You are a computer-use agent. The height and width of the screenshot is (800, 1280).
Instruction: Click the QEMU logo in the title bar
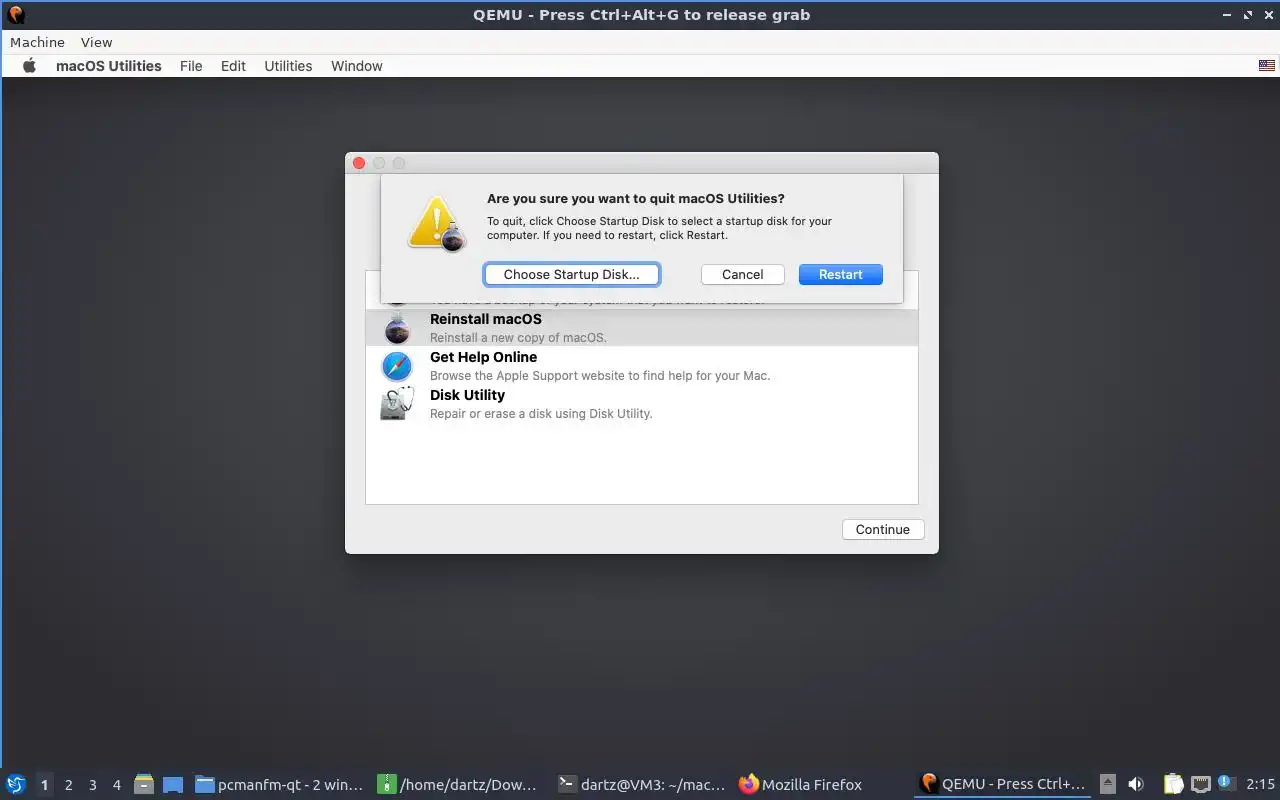(x=15, y=14)
